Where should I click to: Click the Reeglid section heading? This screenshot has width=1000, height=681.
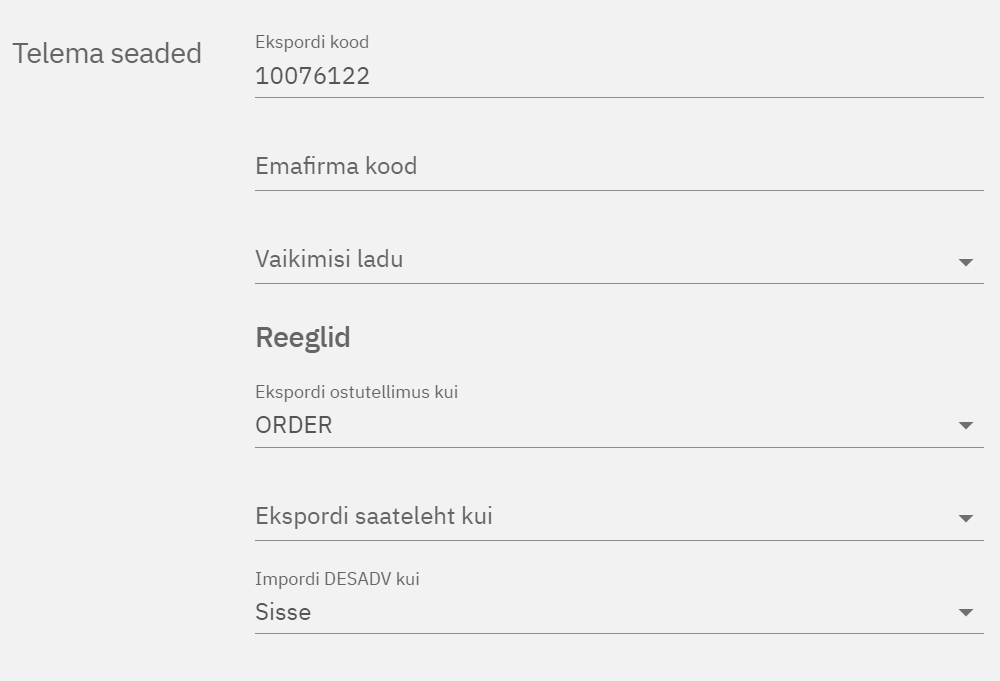[x=303, y=338]
